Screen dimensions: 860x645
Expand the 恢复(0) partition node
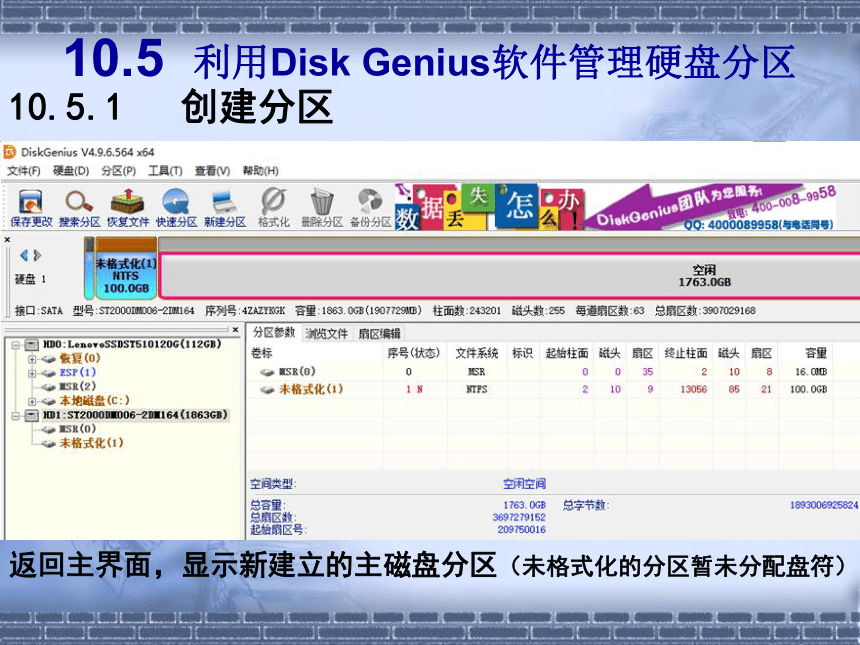[32, 359]
